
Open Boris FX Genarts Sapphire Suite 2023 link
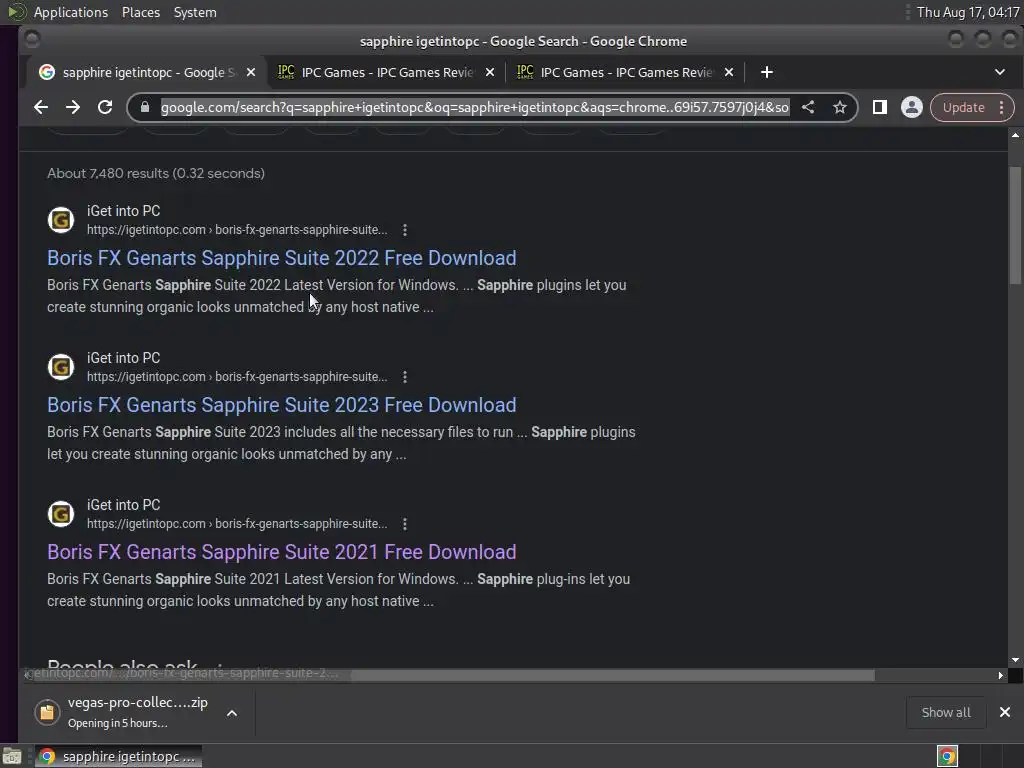point(281,405)
